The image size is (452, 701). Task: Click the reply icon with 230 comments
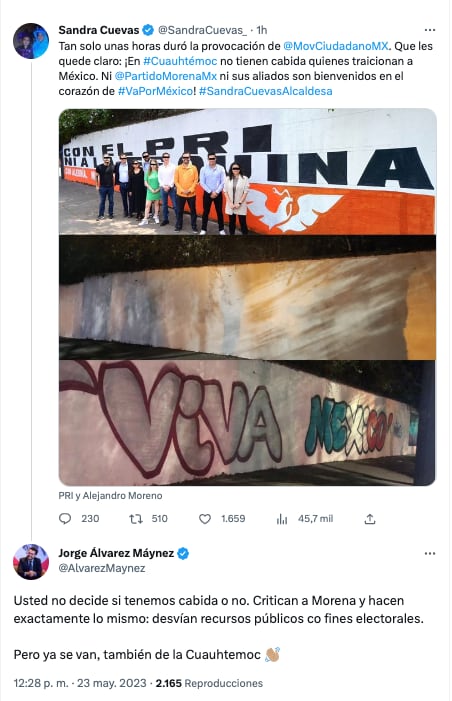click(65, 519)
